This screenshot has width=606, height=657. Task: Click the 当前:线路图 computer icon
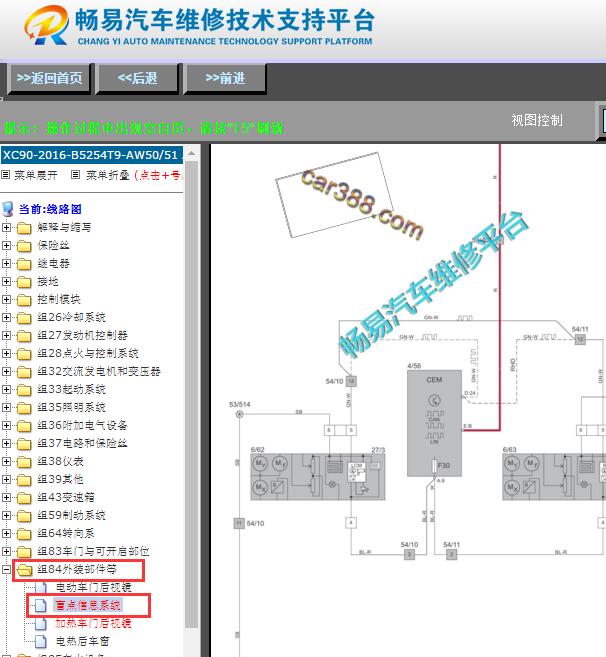8,209
